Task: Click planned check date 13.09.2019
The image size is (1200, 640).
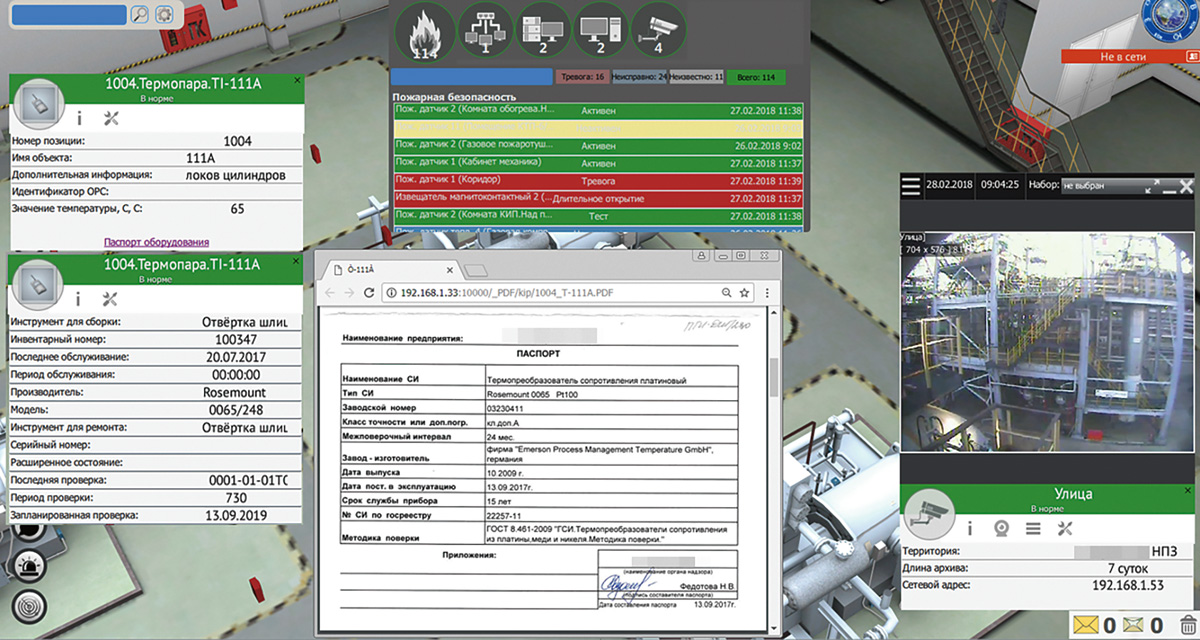Action: (237, 515)
